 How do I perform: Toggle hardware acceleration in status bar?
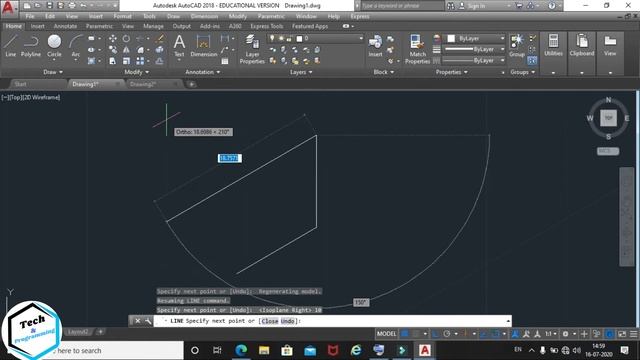tap(609, 334)
